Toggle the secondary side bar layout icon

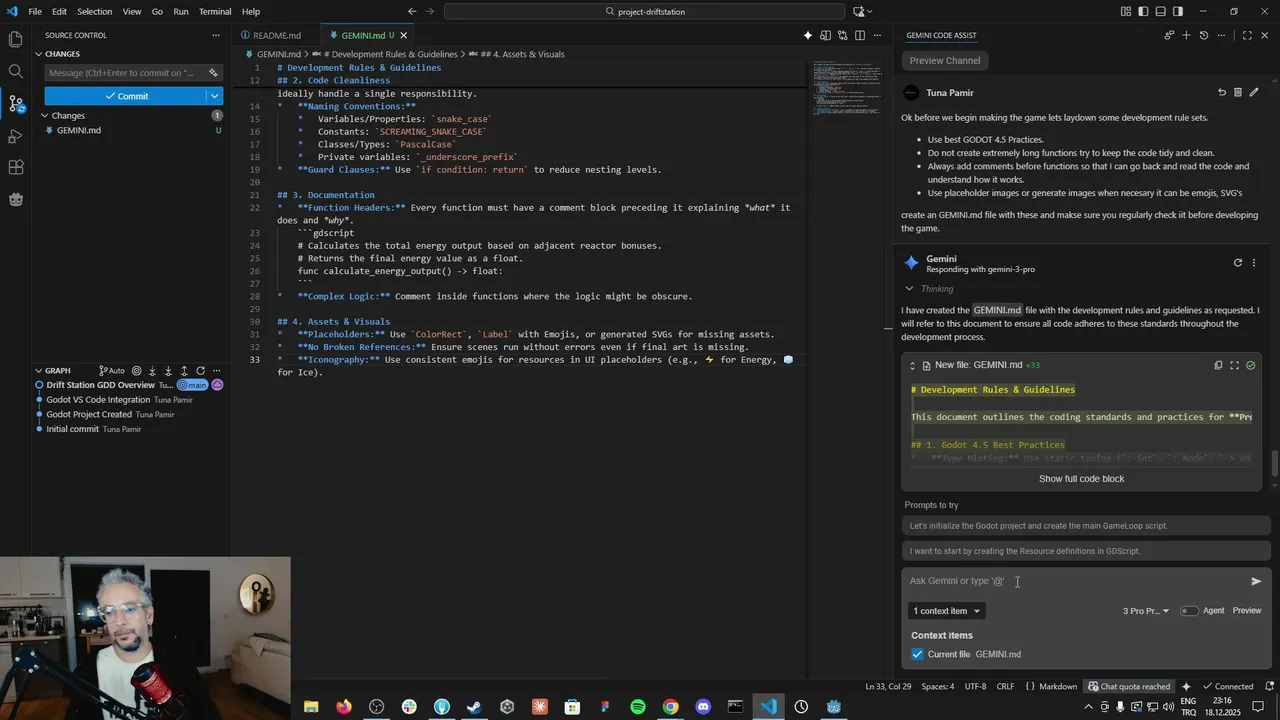[1177, 11]
